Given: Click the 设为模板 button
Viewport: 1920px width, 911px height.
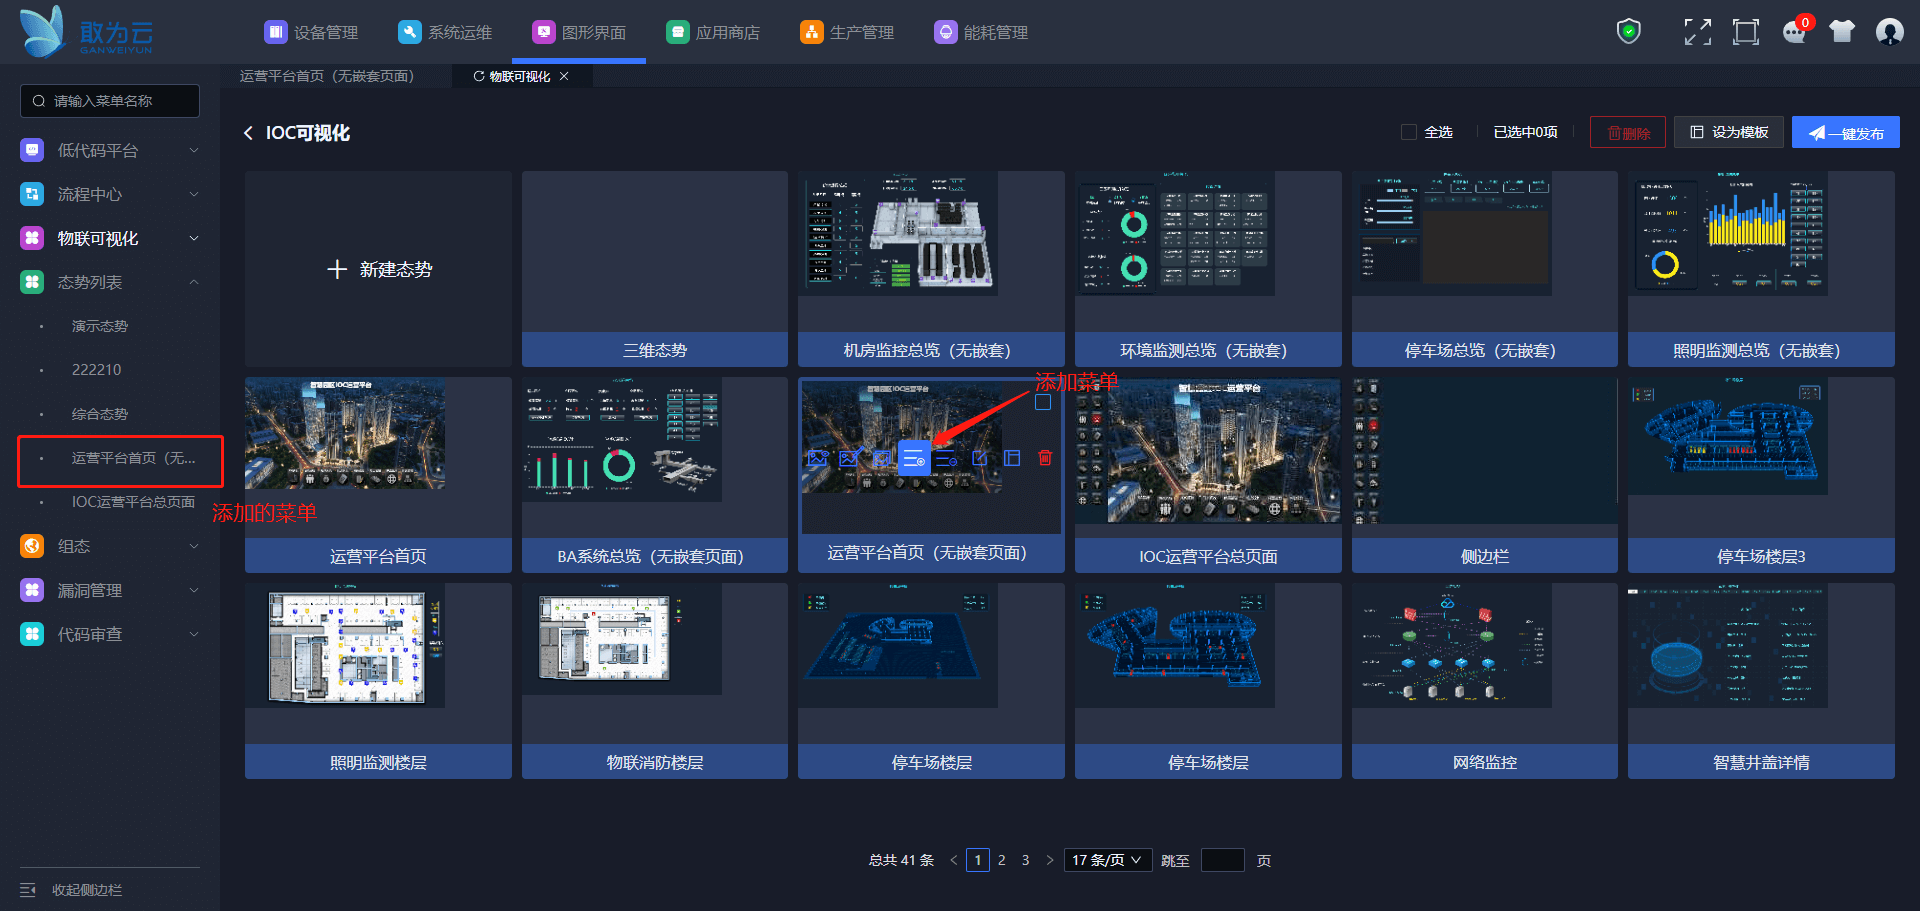Looking at the screenshot, I should click(x=1728, y=132).
